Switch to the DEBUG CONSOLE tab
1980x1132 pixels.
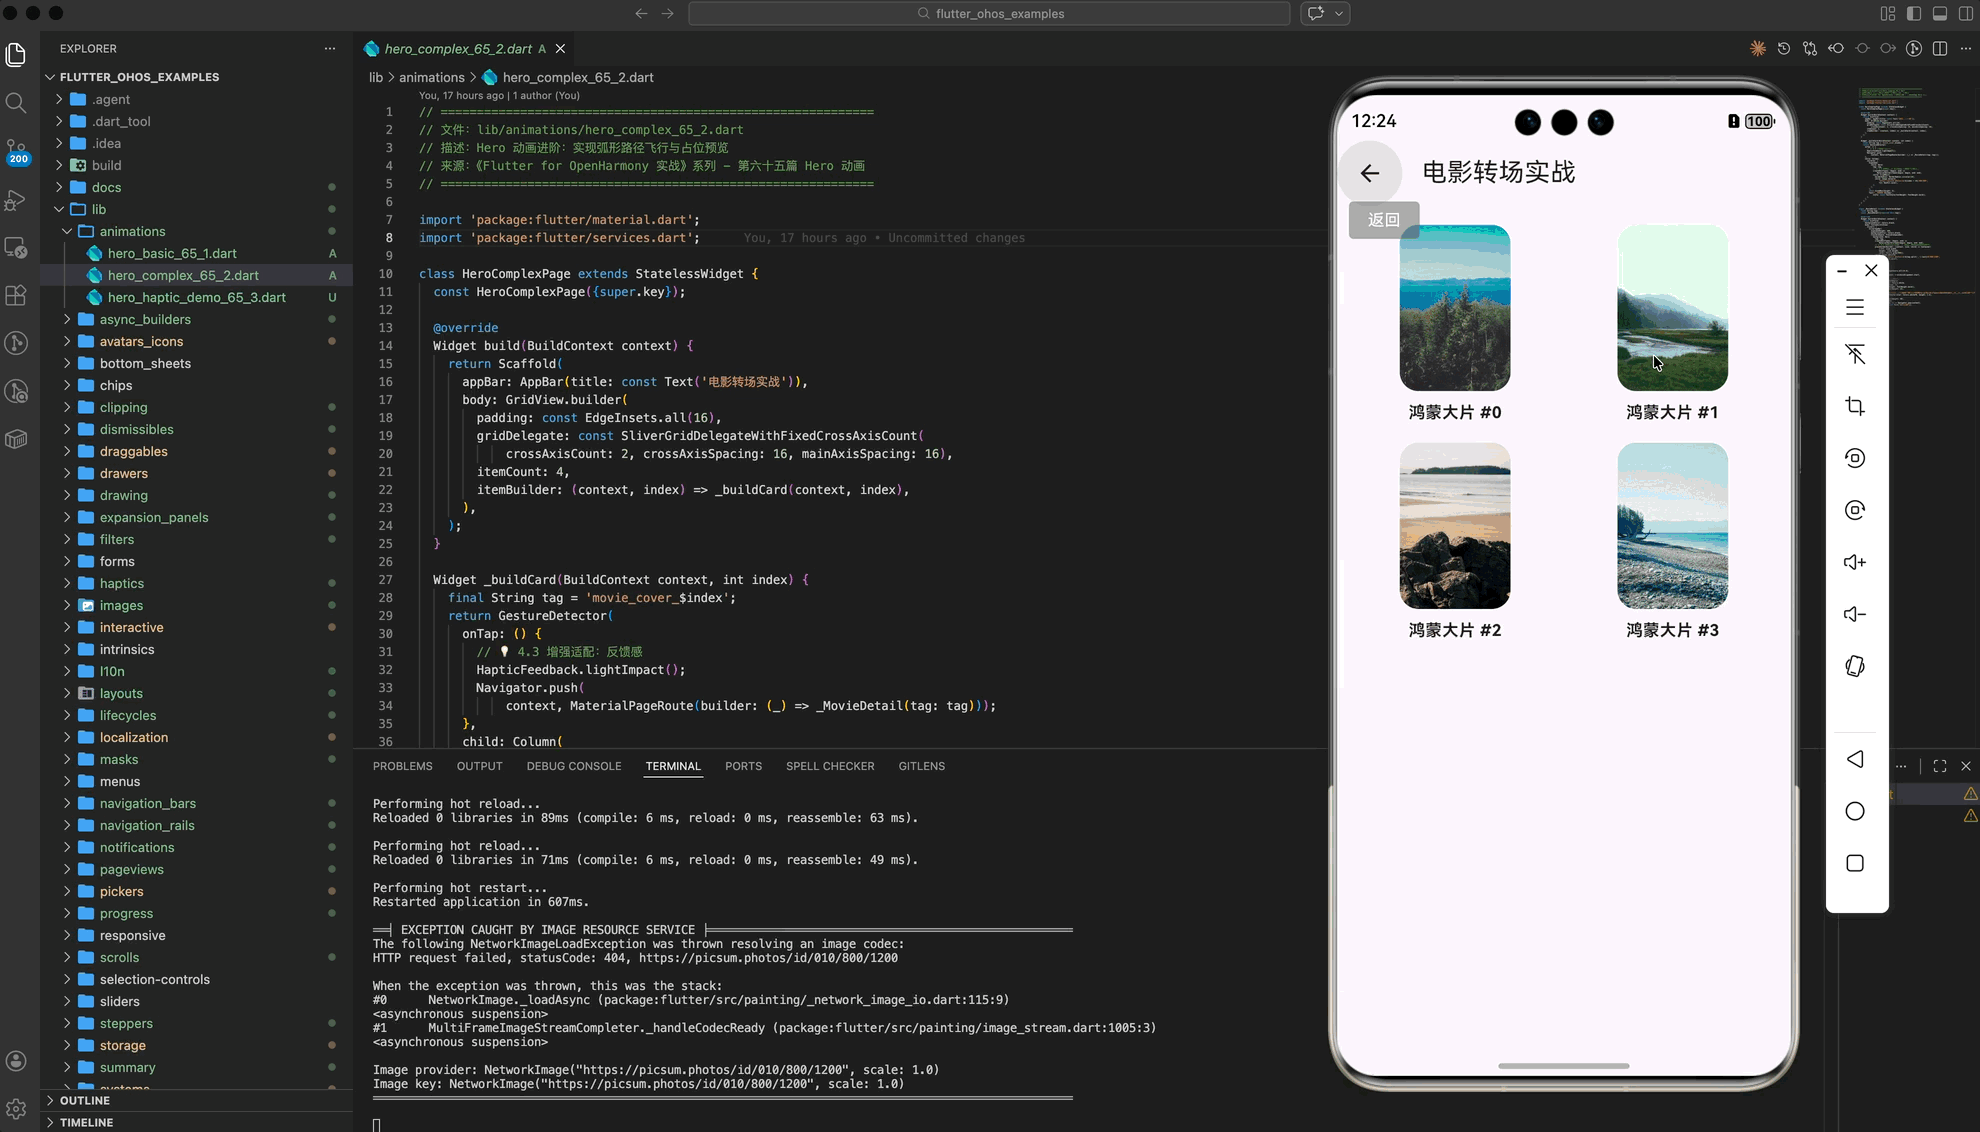point(573,766)
